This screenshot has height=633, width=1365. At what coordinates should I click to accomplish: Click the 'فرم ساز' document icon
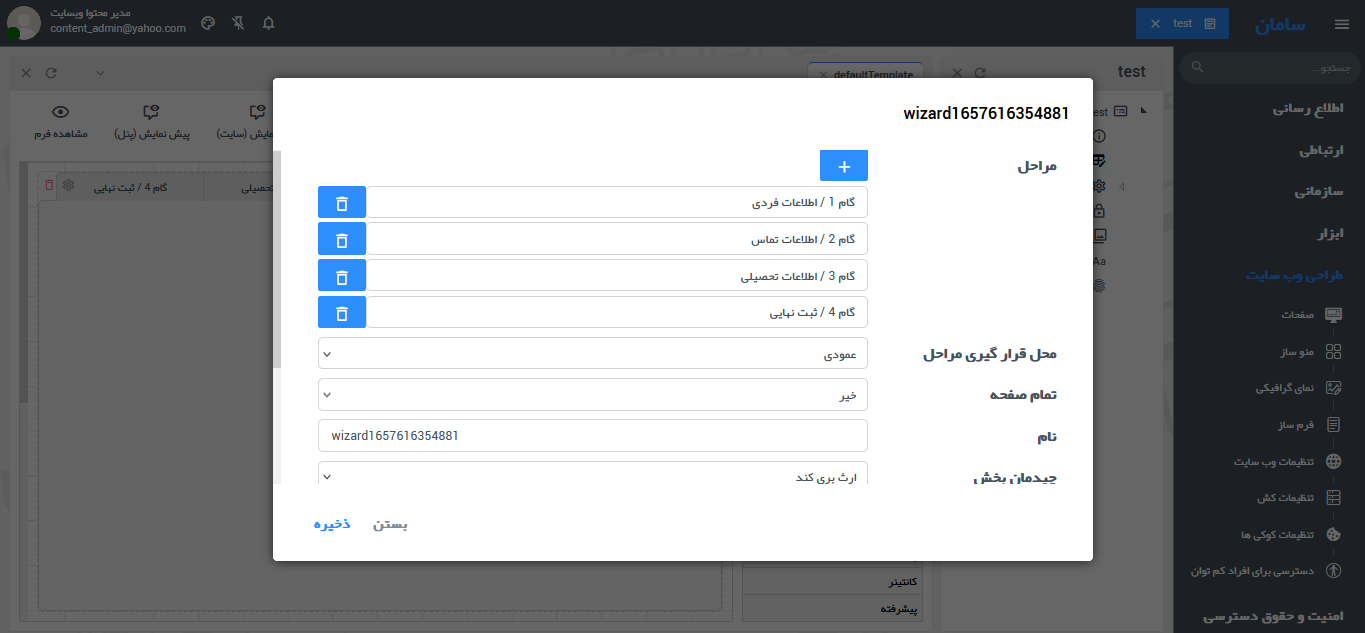[x=1333, y=425]
